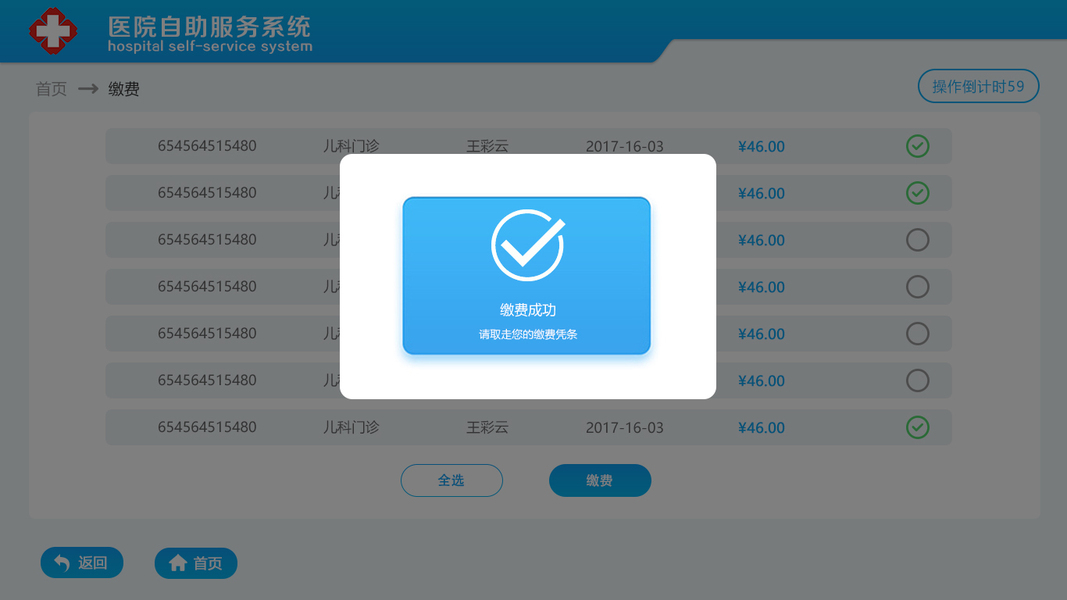Click the blue 缴费 pay button
The height and width of the screenshot is (600, 1067).
pyautogui.click(x=600, y=480)
